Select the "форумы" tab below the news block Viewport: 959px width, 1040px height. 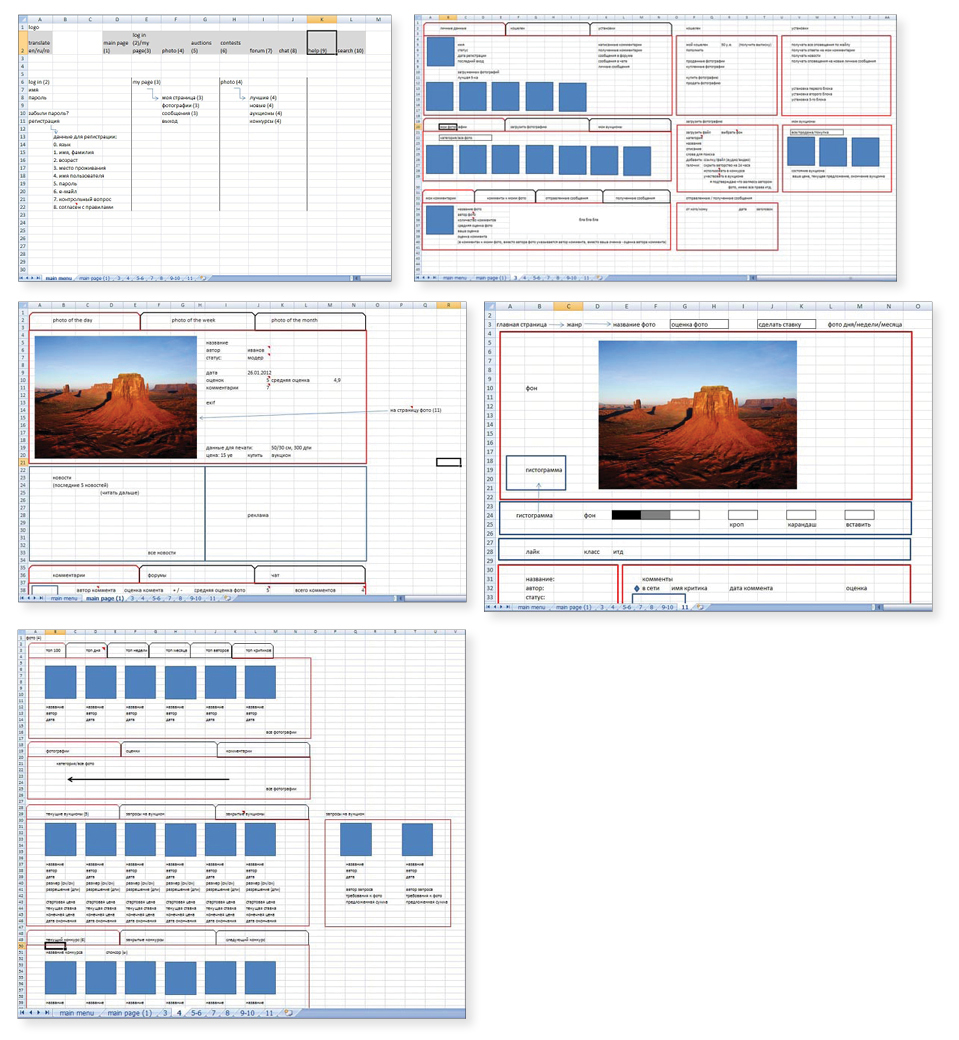159,575
